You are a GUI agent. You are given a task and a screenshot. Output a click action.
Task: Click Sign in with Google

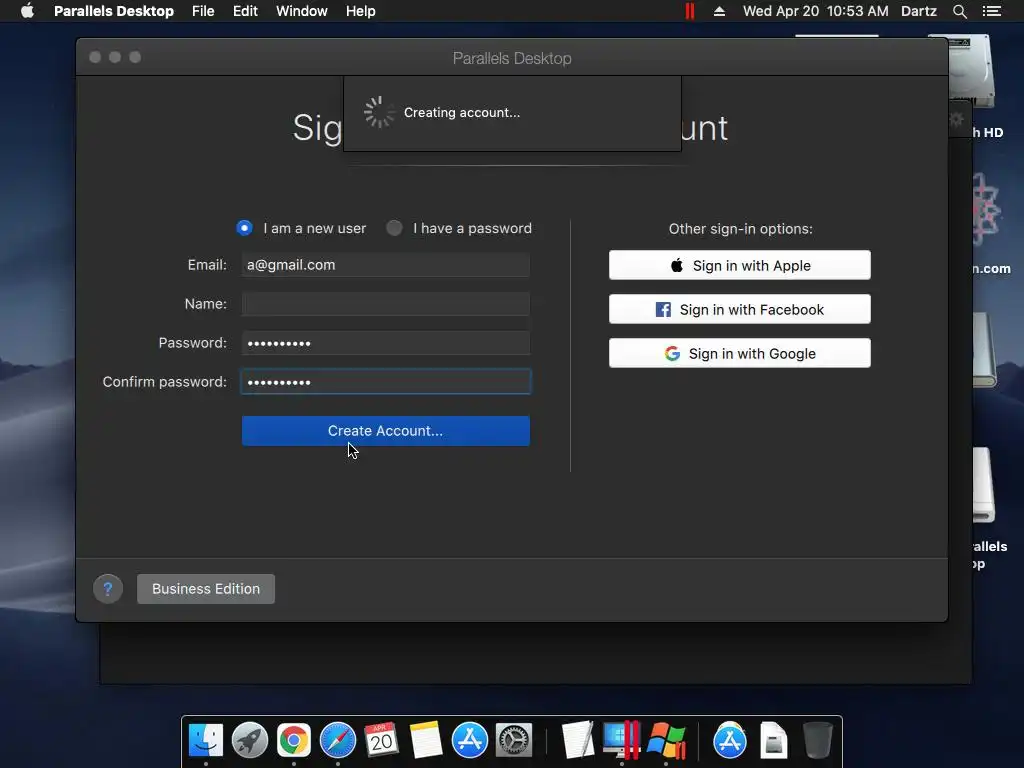coord(740,353)
